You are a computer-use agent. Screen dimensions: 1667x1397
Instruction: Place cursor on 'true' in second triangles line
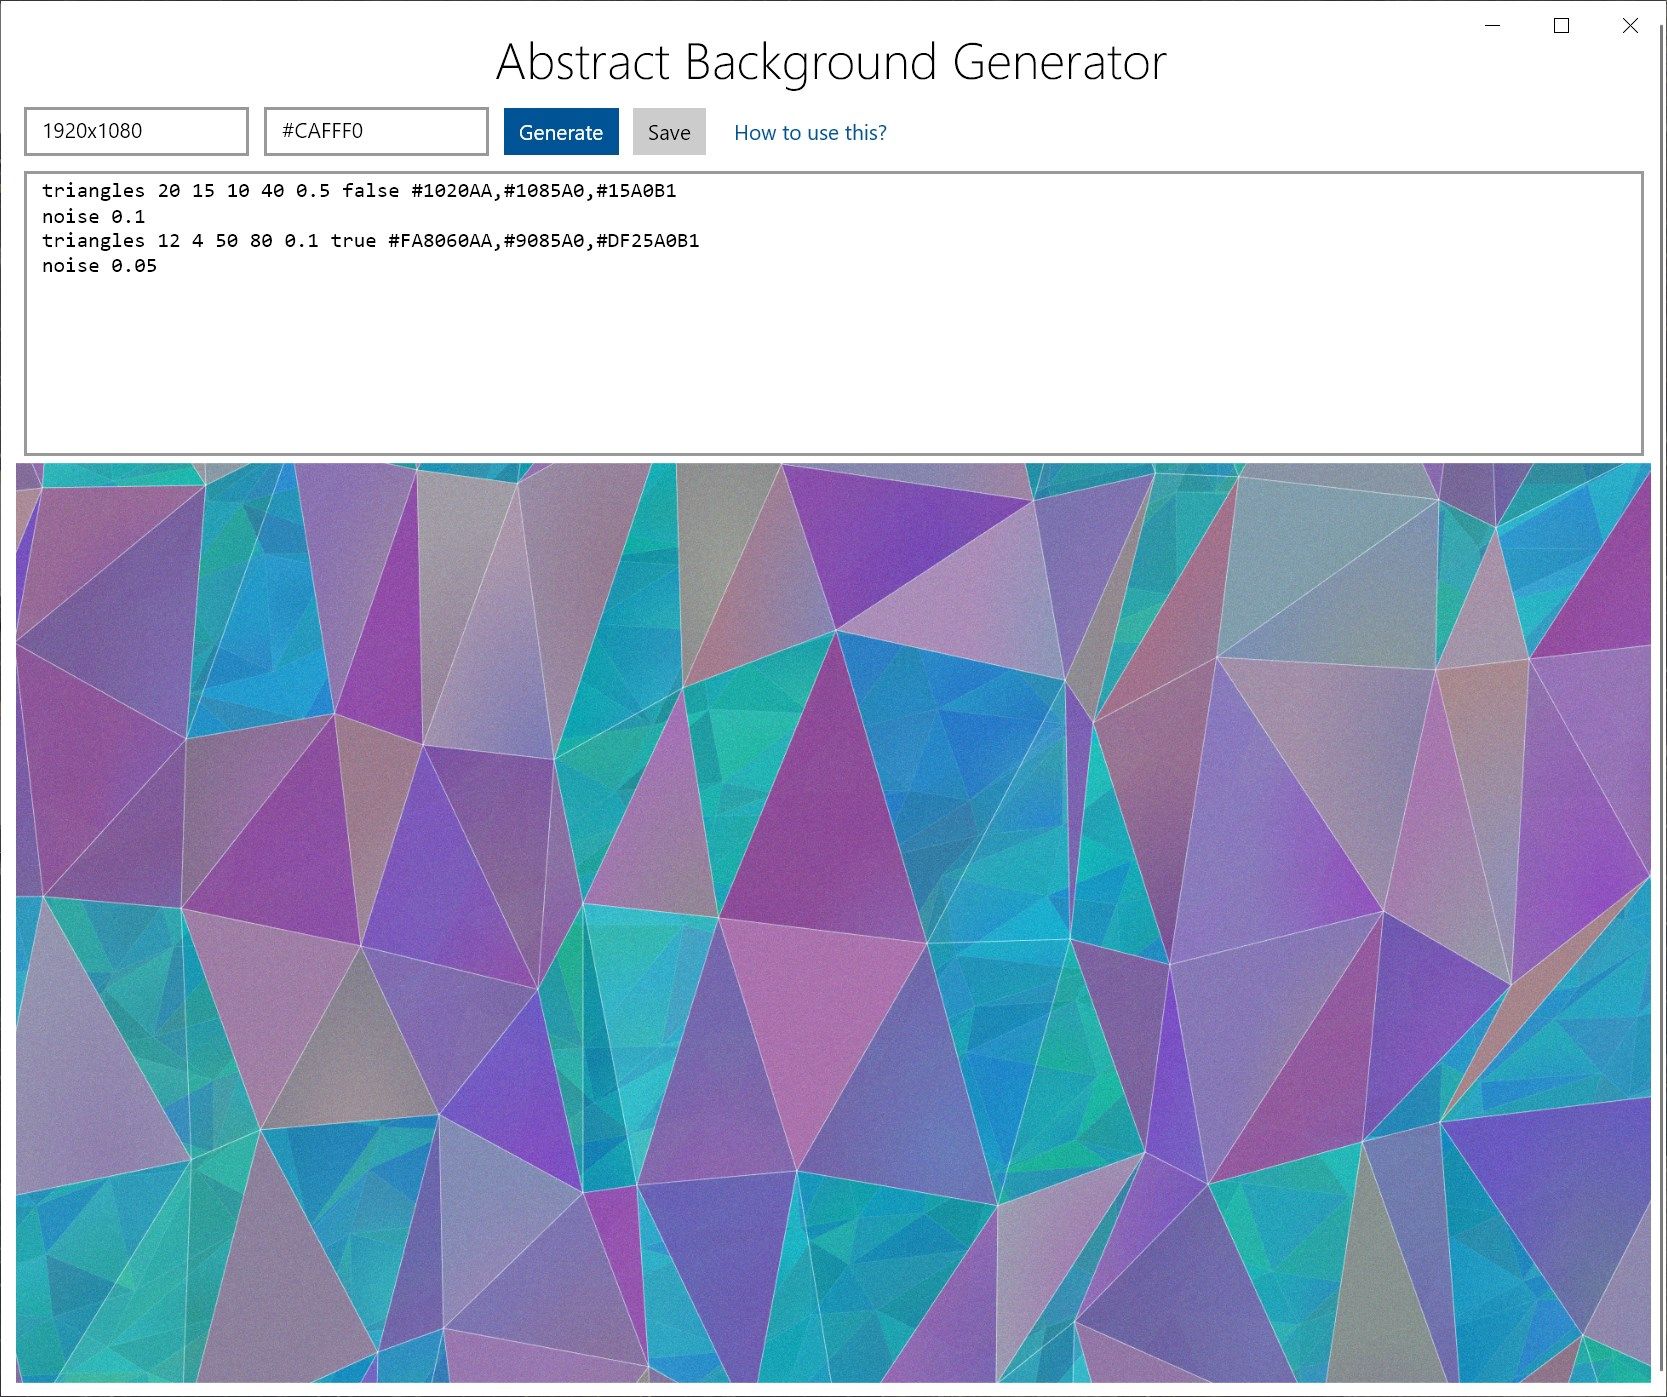pos(353,241)
